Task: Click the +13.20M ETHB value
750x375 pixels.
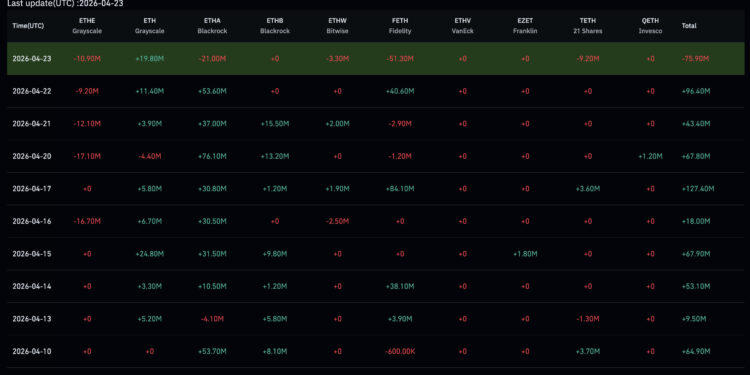Action: 275,156
